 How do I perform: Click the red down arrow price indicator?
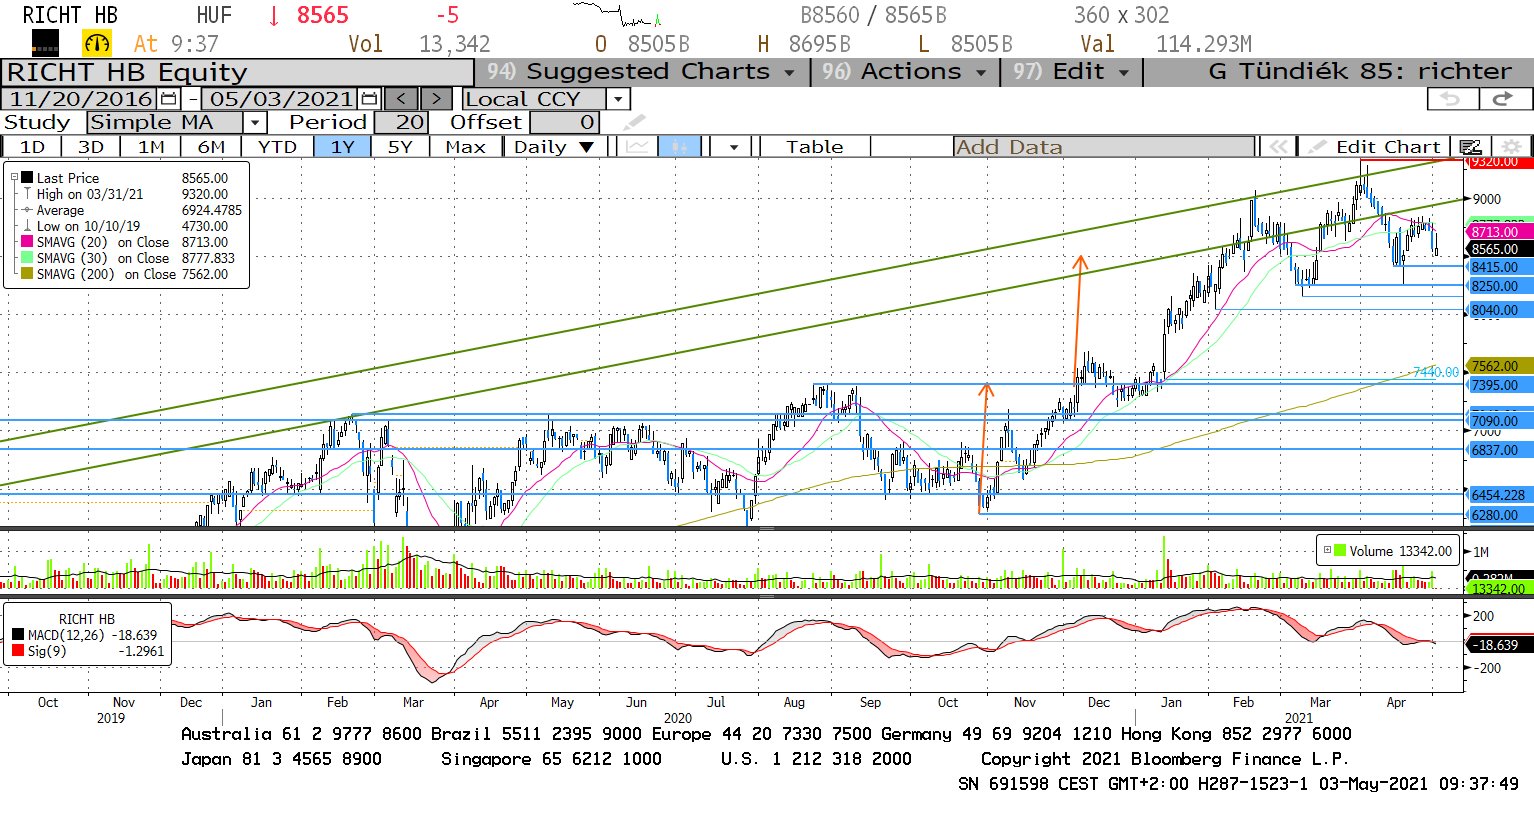[273, 16]
